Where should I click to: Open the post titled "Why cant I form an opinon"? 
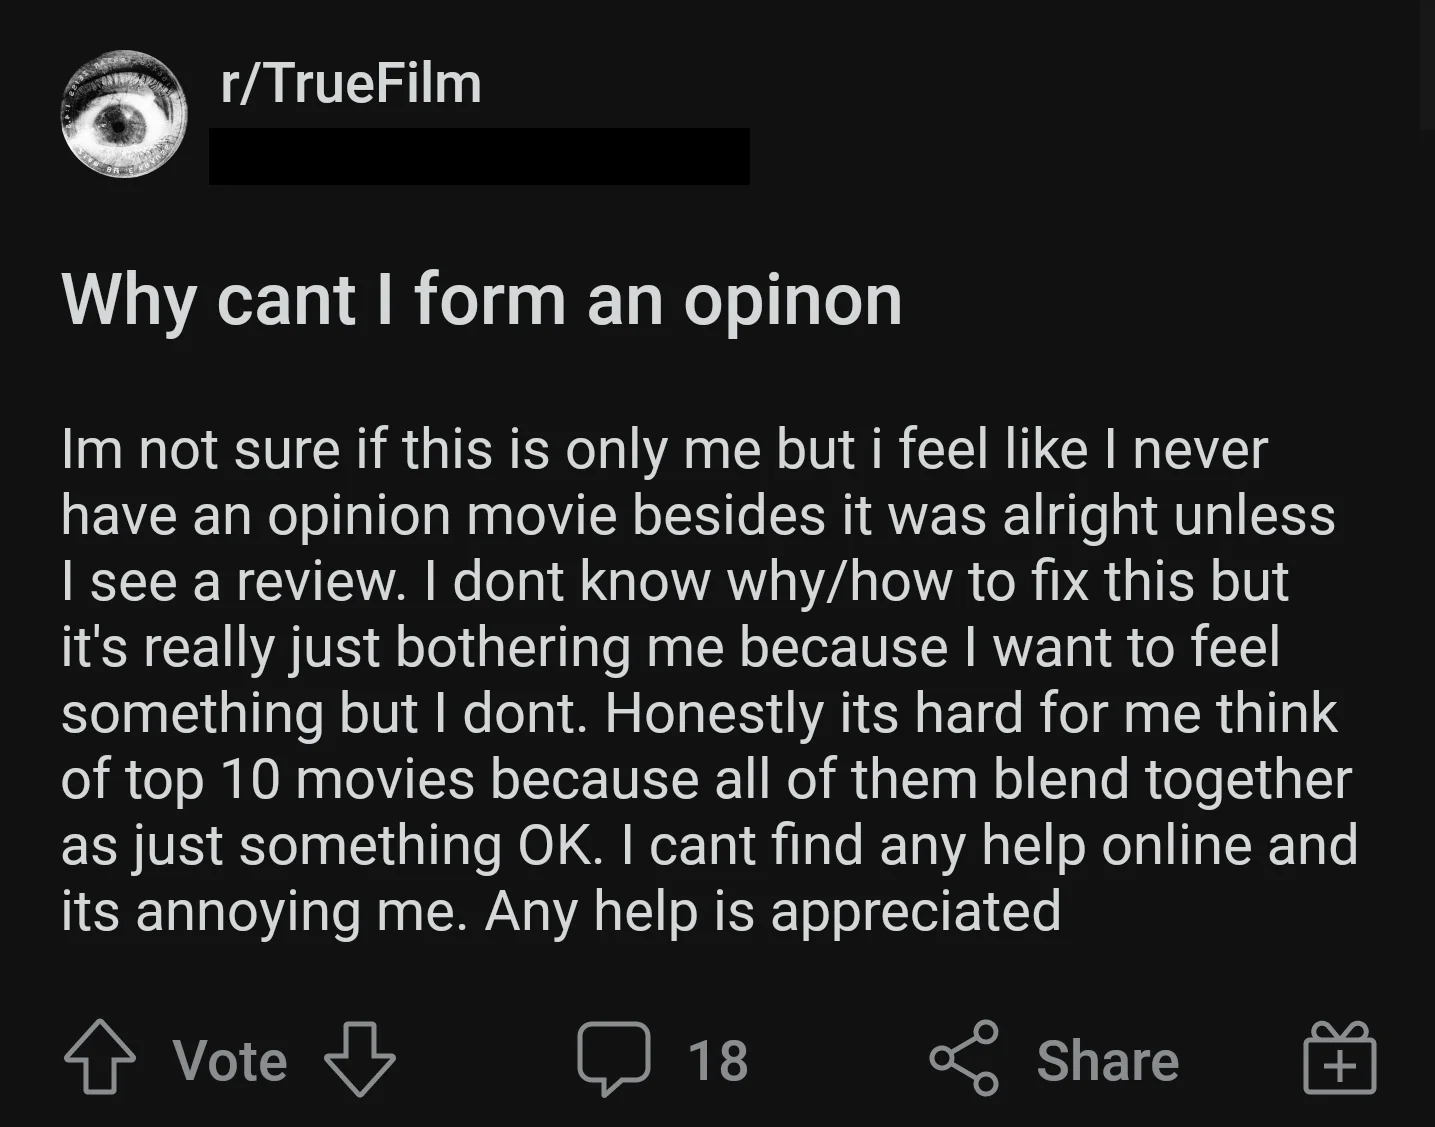(481, 299)
